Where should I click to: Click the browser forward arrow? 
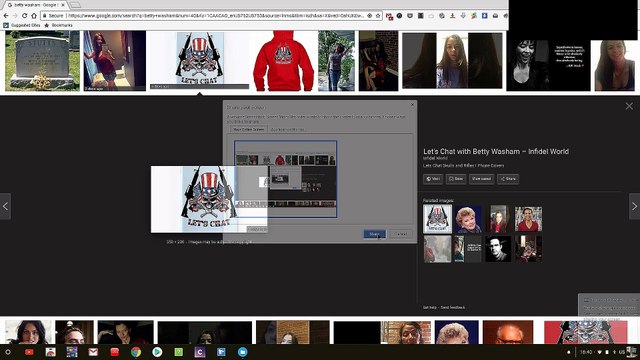coord(15,16)
